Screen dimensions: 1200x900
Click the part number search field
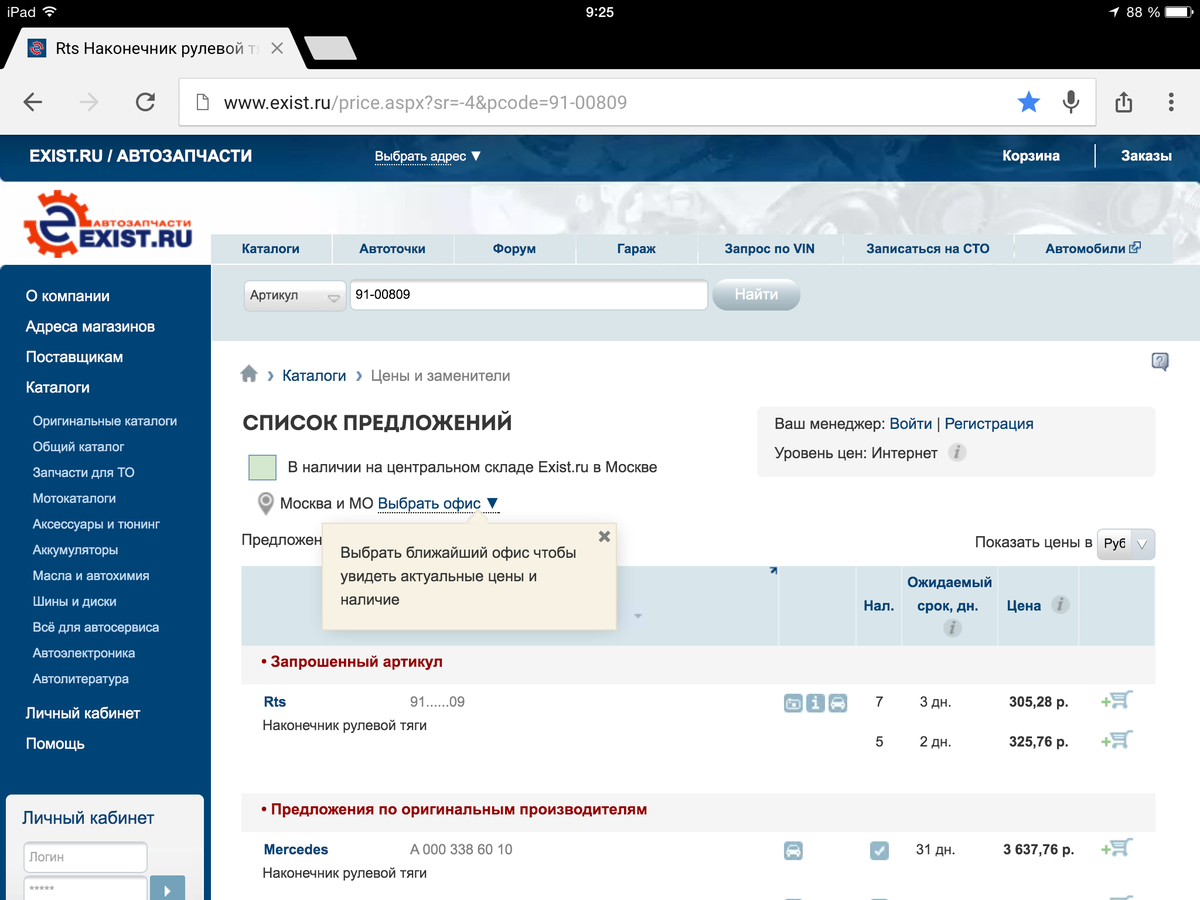coord(528,296)
